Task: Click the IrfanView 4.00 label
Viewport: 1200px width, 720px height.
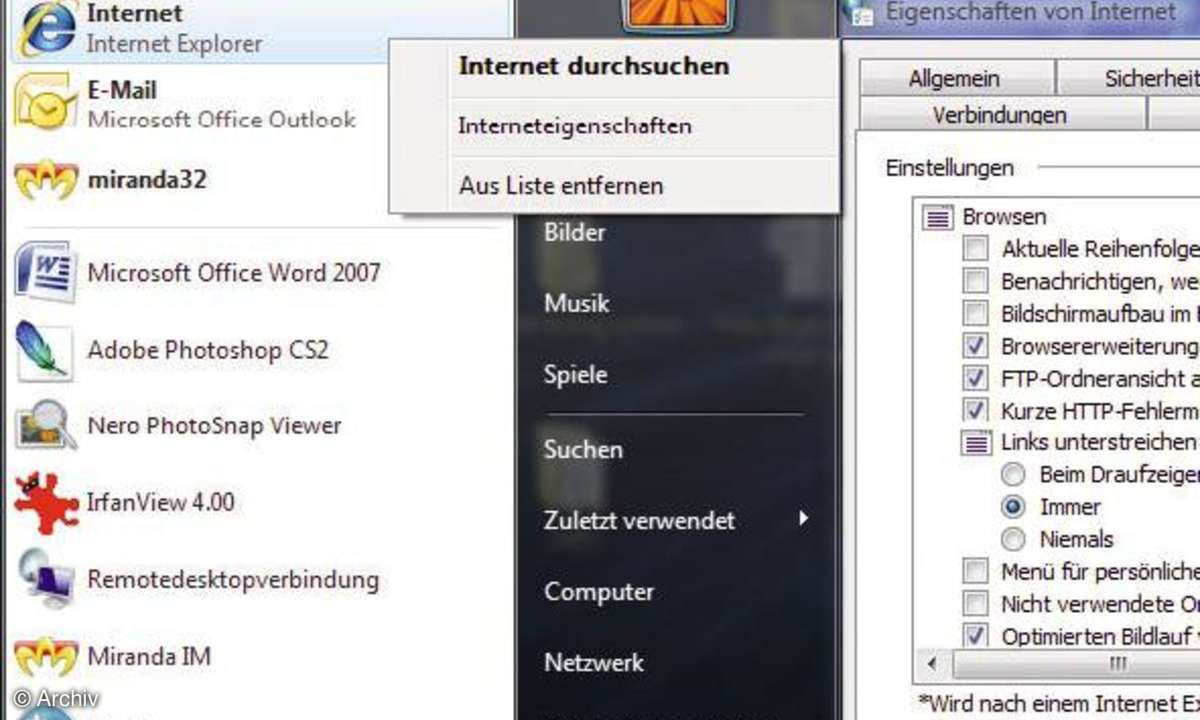Action: 161,501
